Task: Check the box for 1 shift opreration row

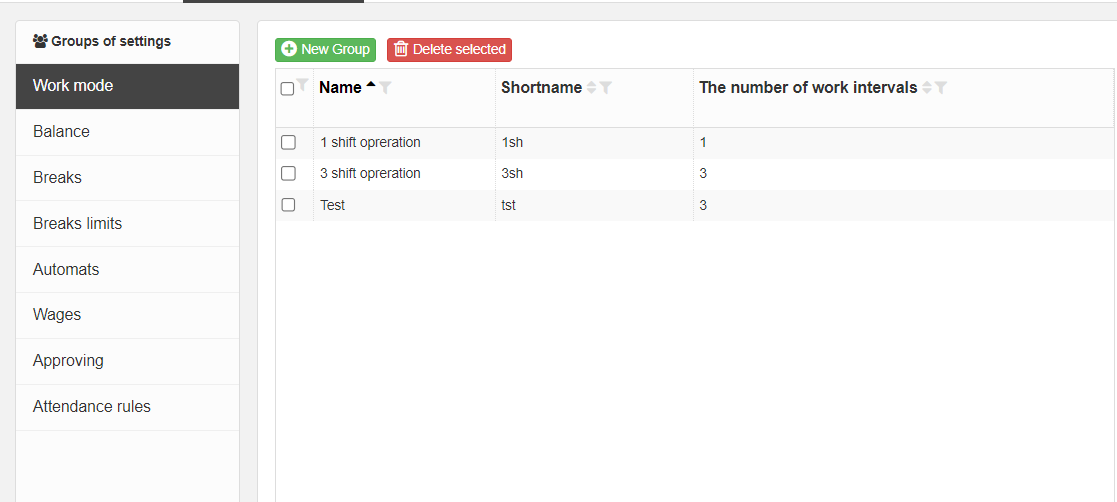Action: tap(288, 142)
